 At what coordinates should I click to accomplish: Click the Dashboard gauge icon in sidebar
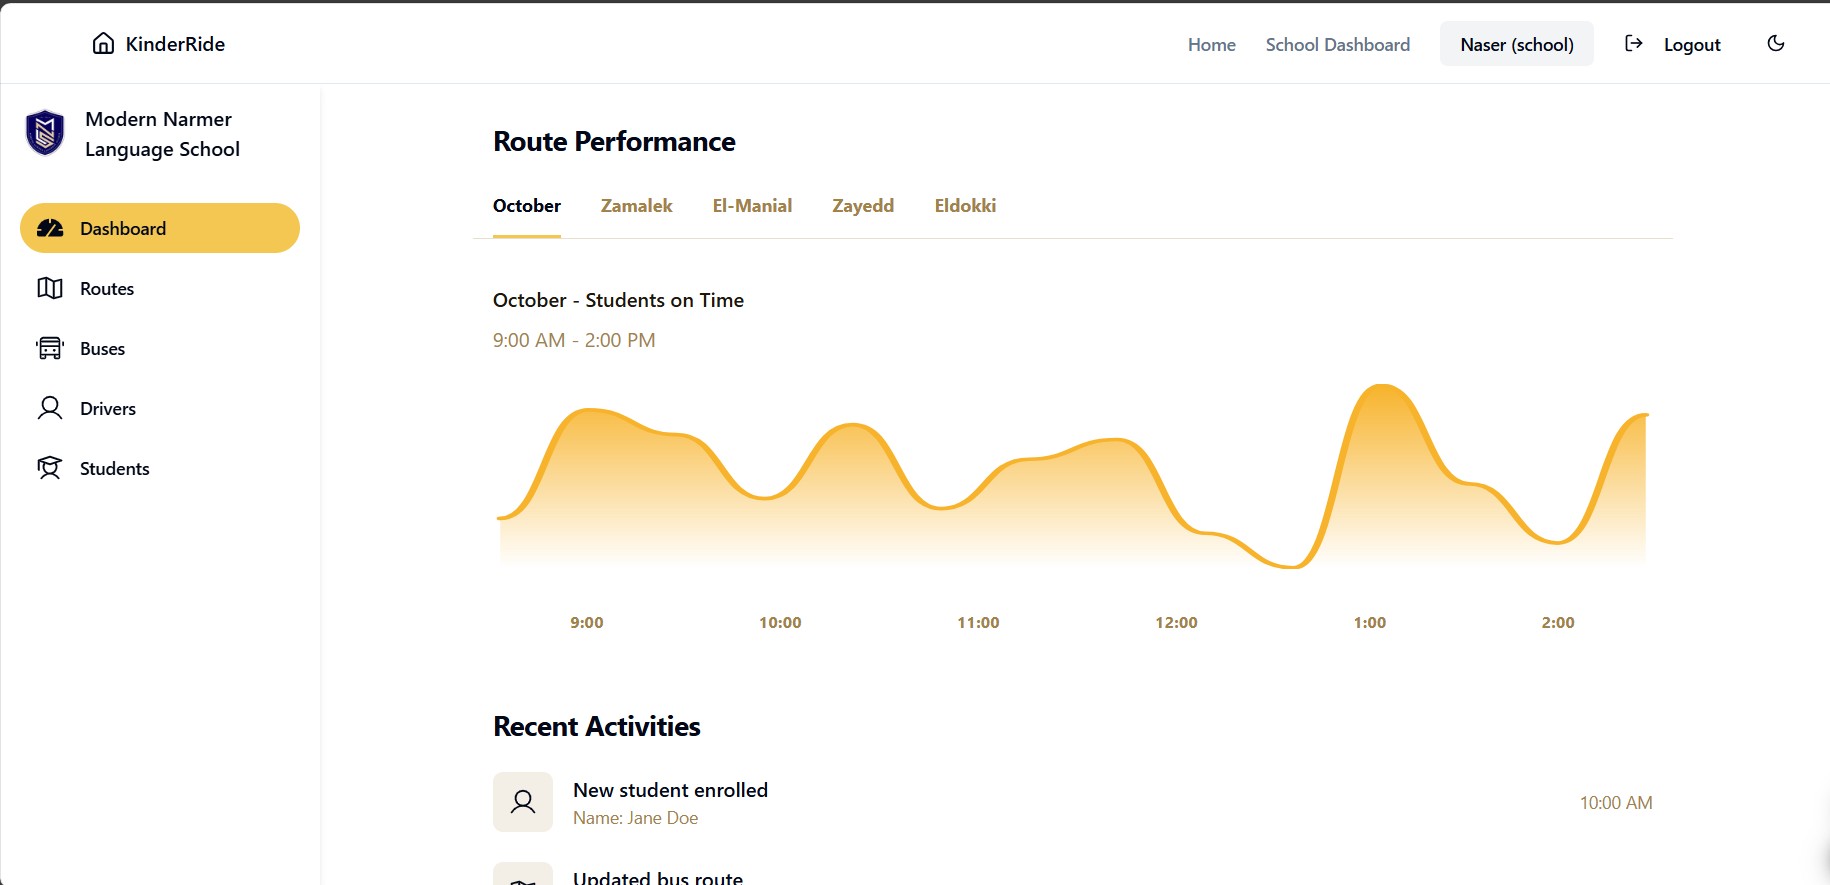50,229
